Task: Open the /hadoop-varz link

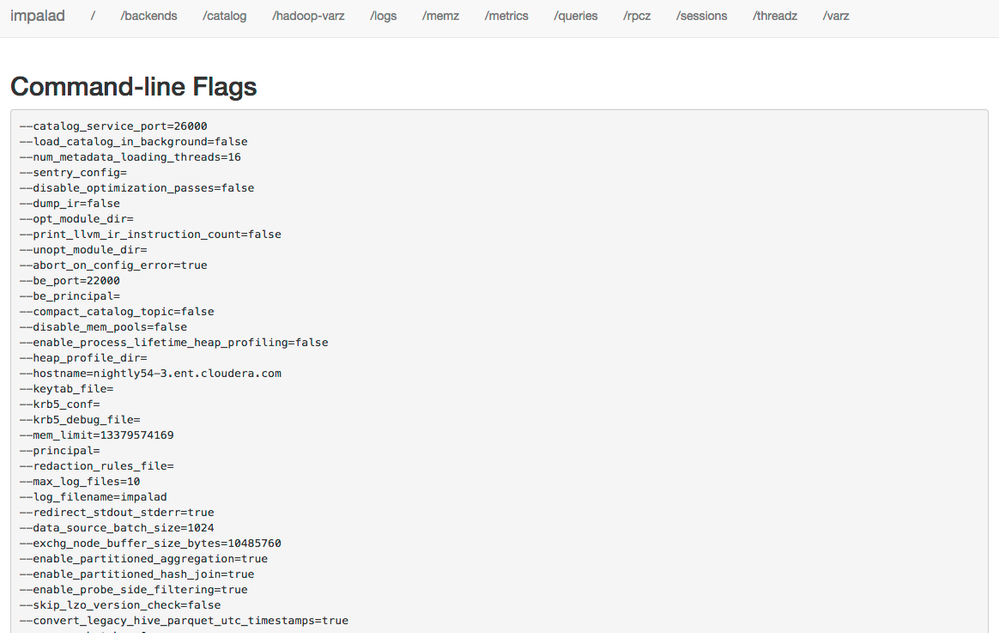Action: [308, 16]
